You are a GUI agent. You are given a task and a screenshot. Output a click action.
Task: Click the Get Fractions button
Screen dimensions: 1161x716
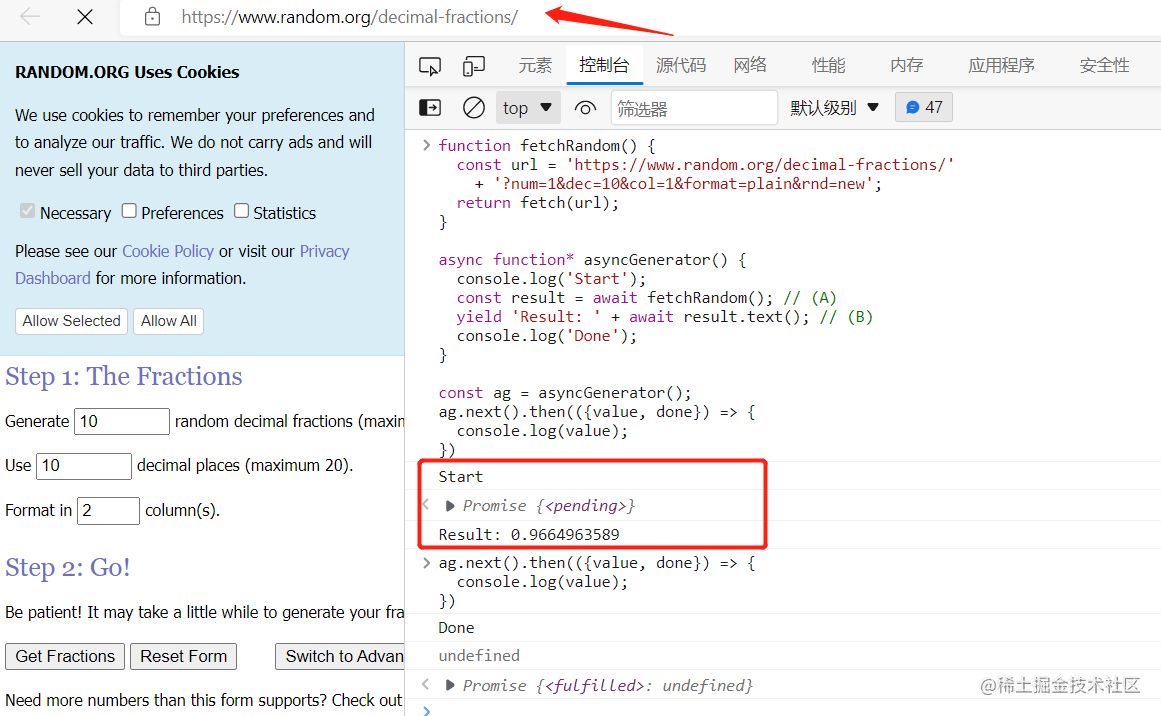[x=65, y=657]
